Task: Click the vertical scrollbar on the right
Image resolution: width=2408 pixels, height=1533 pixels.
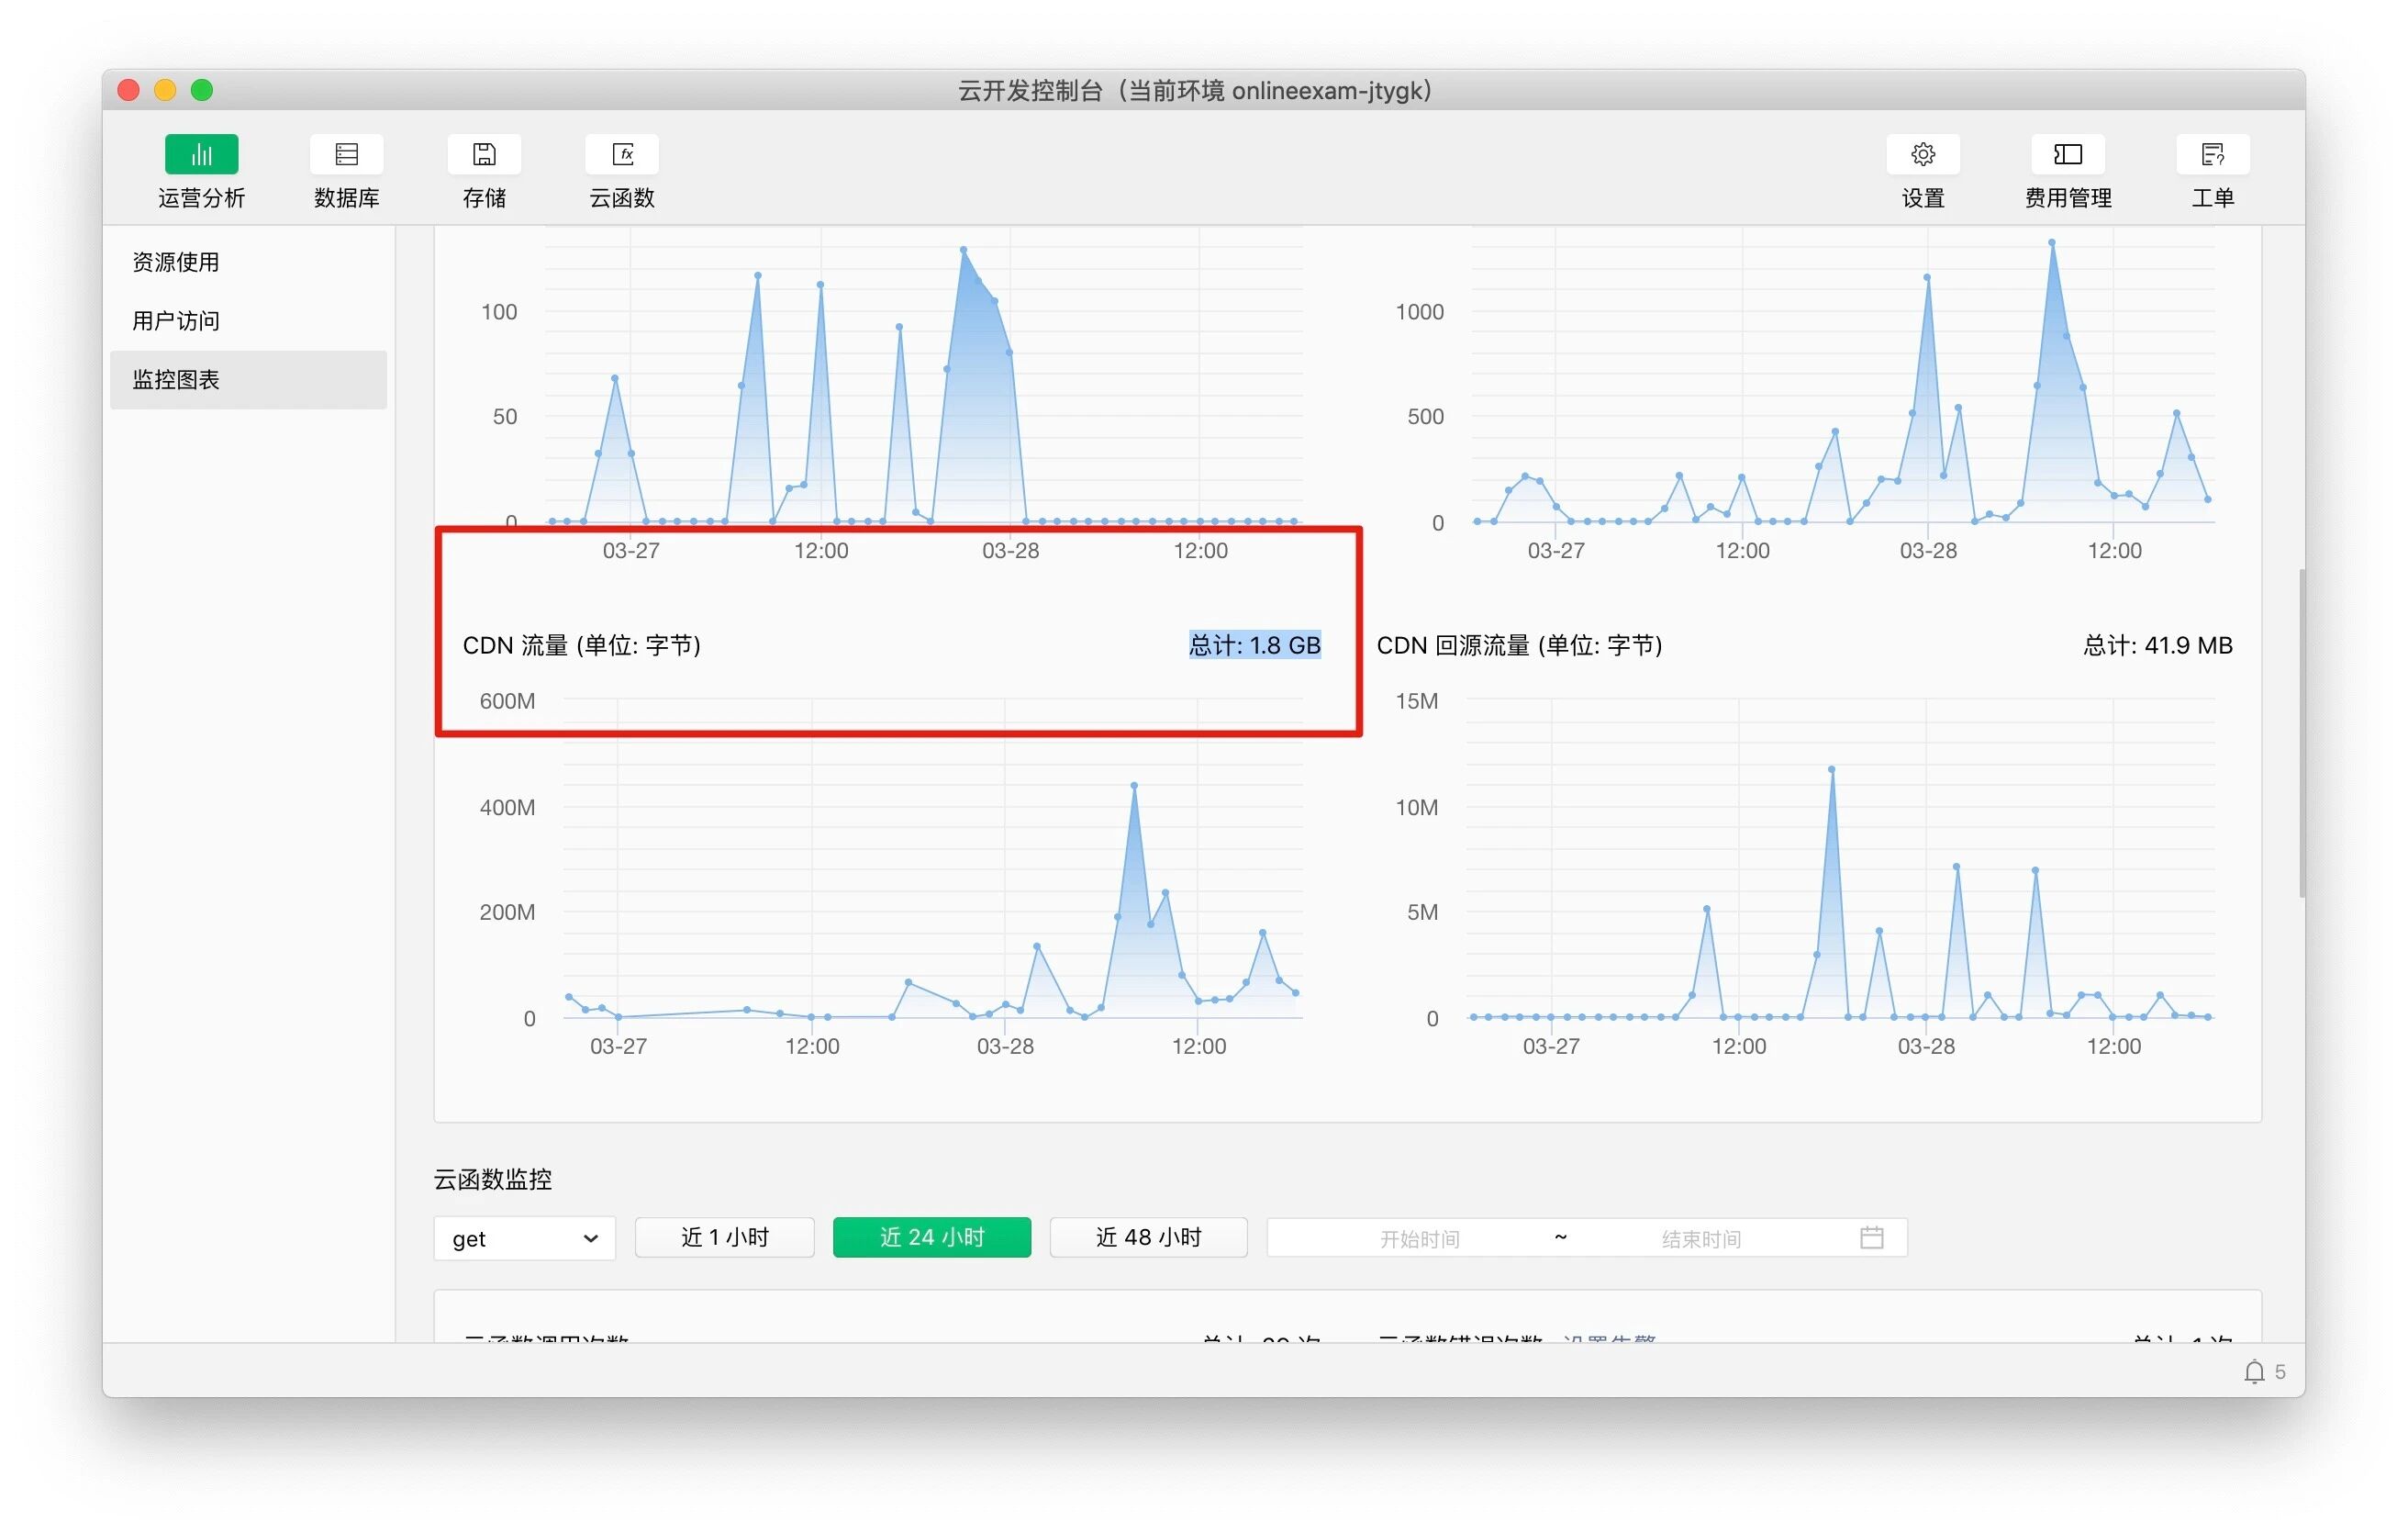Action: [x=2301, y=733]
